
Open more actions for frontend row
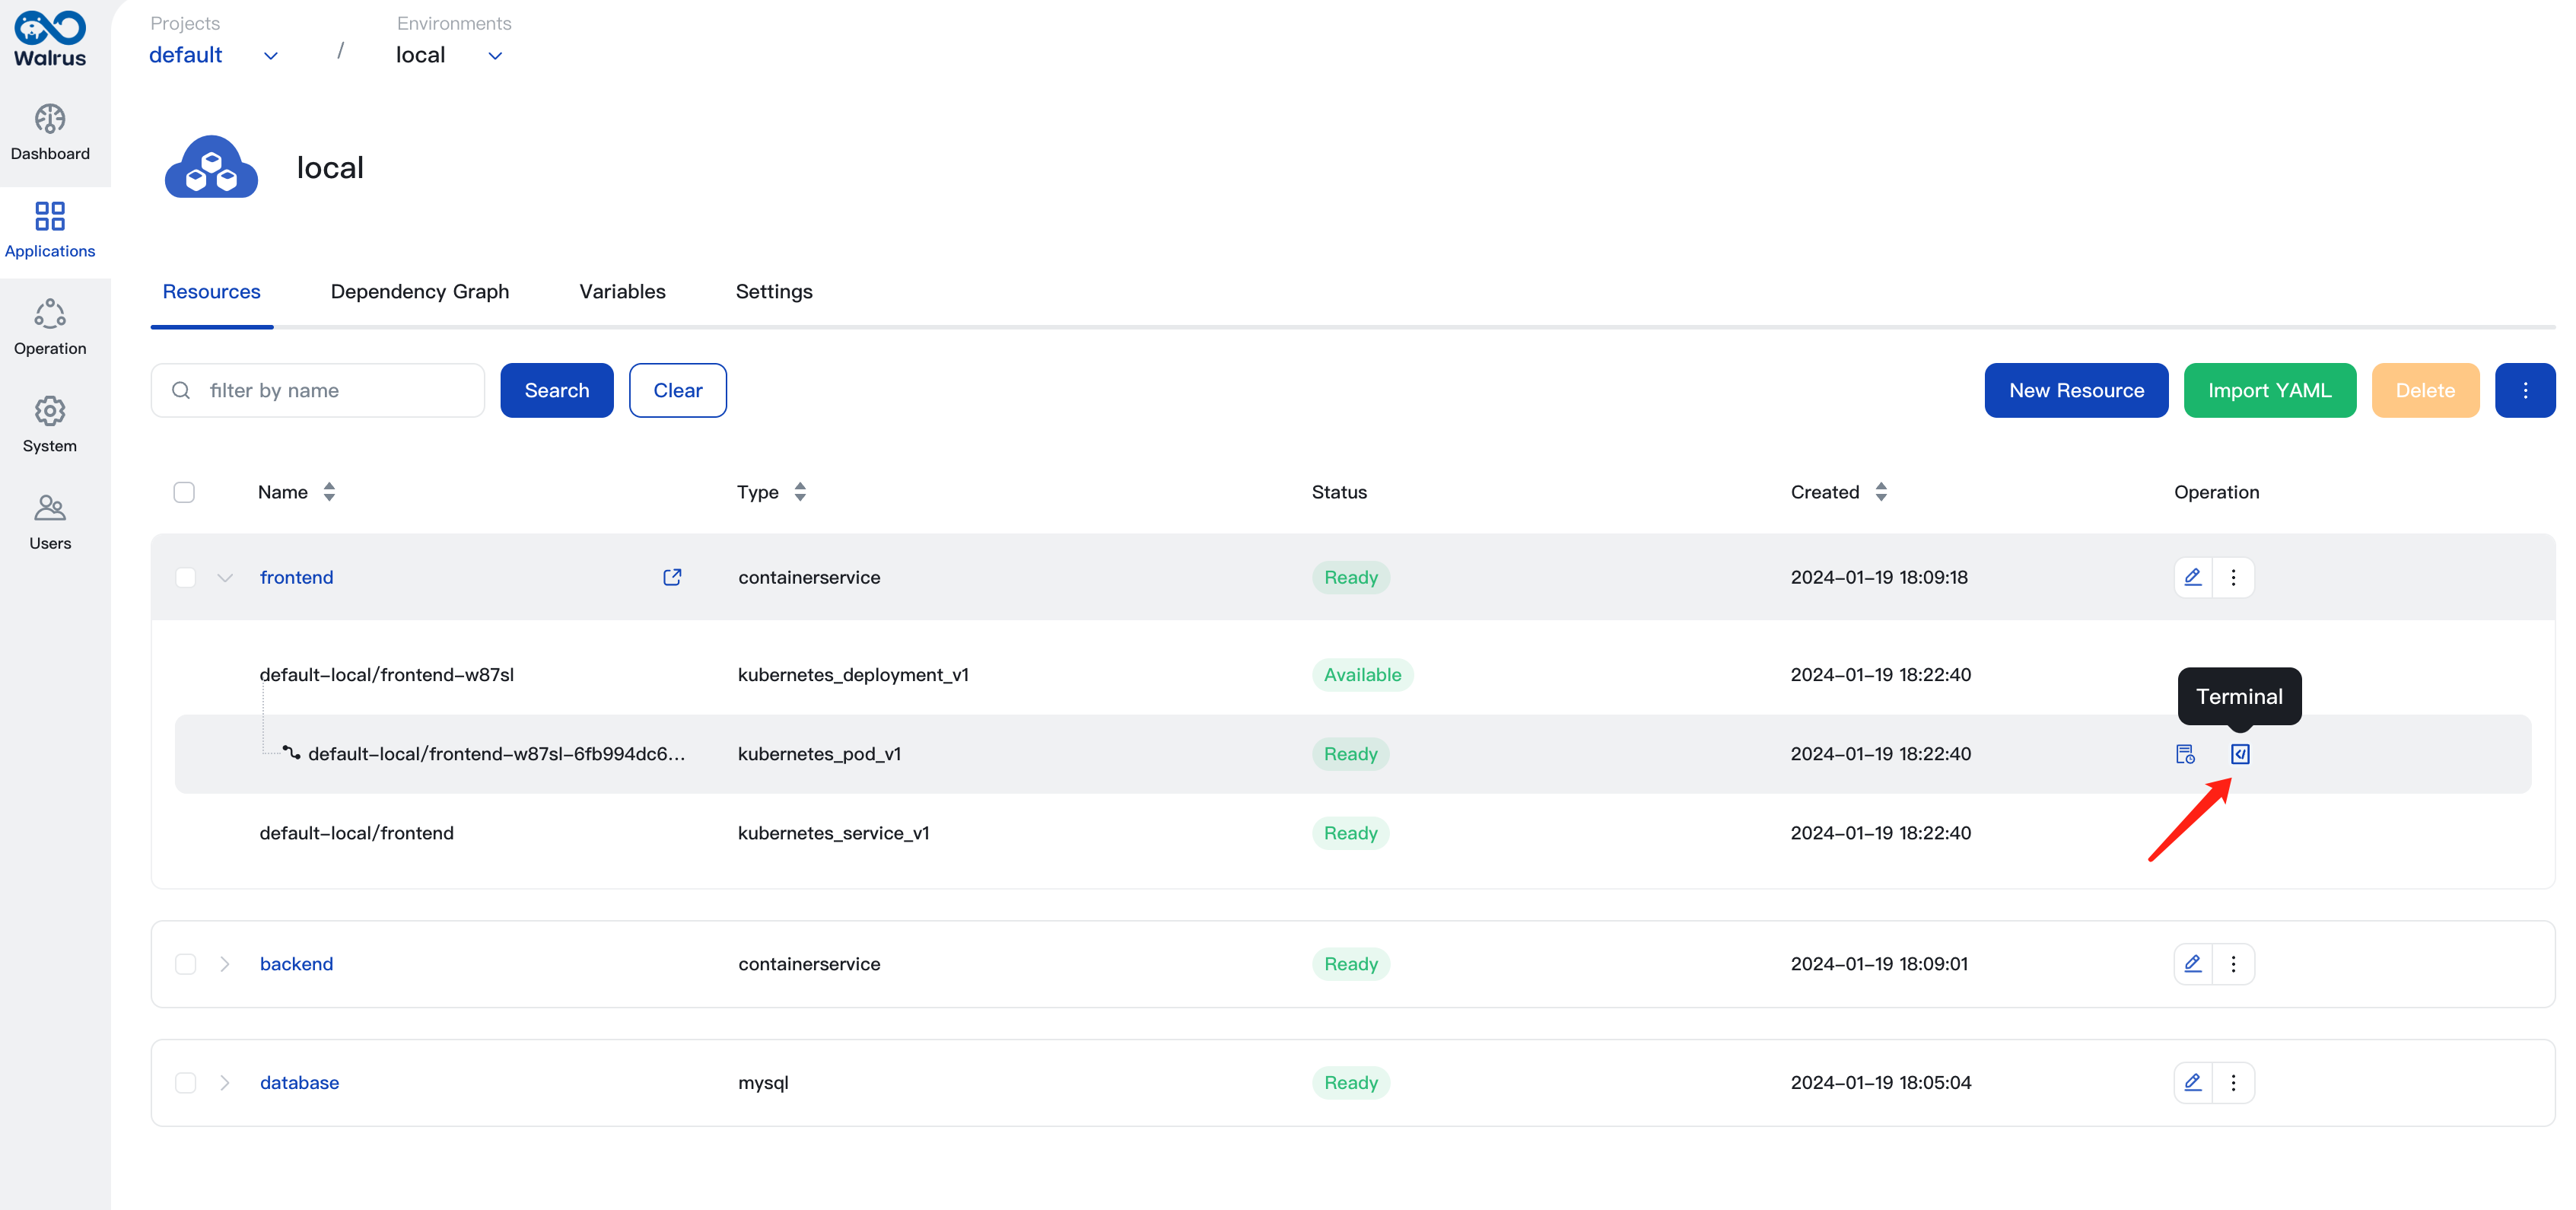click(2233, 577)
